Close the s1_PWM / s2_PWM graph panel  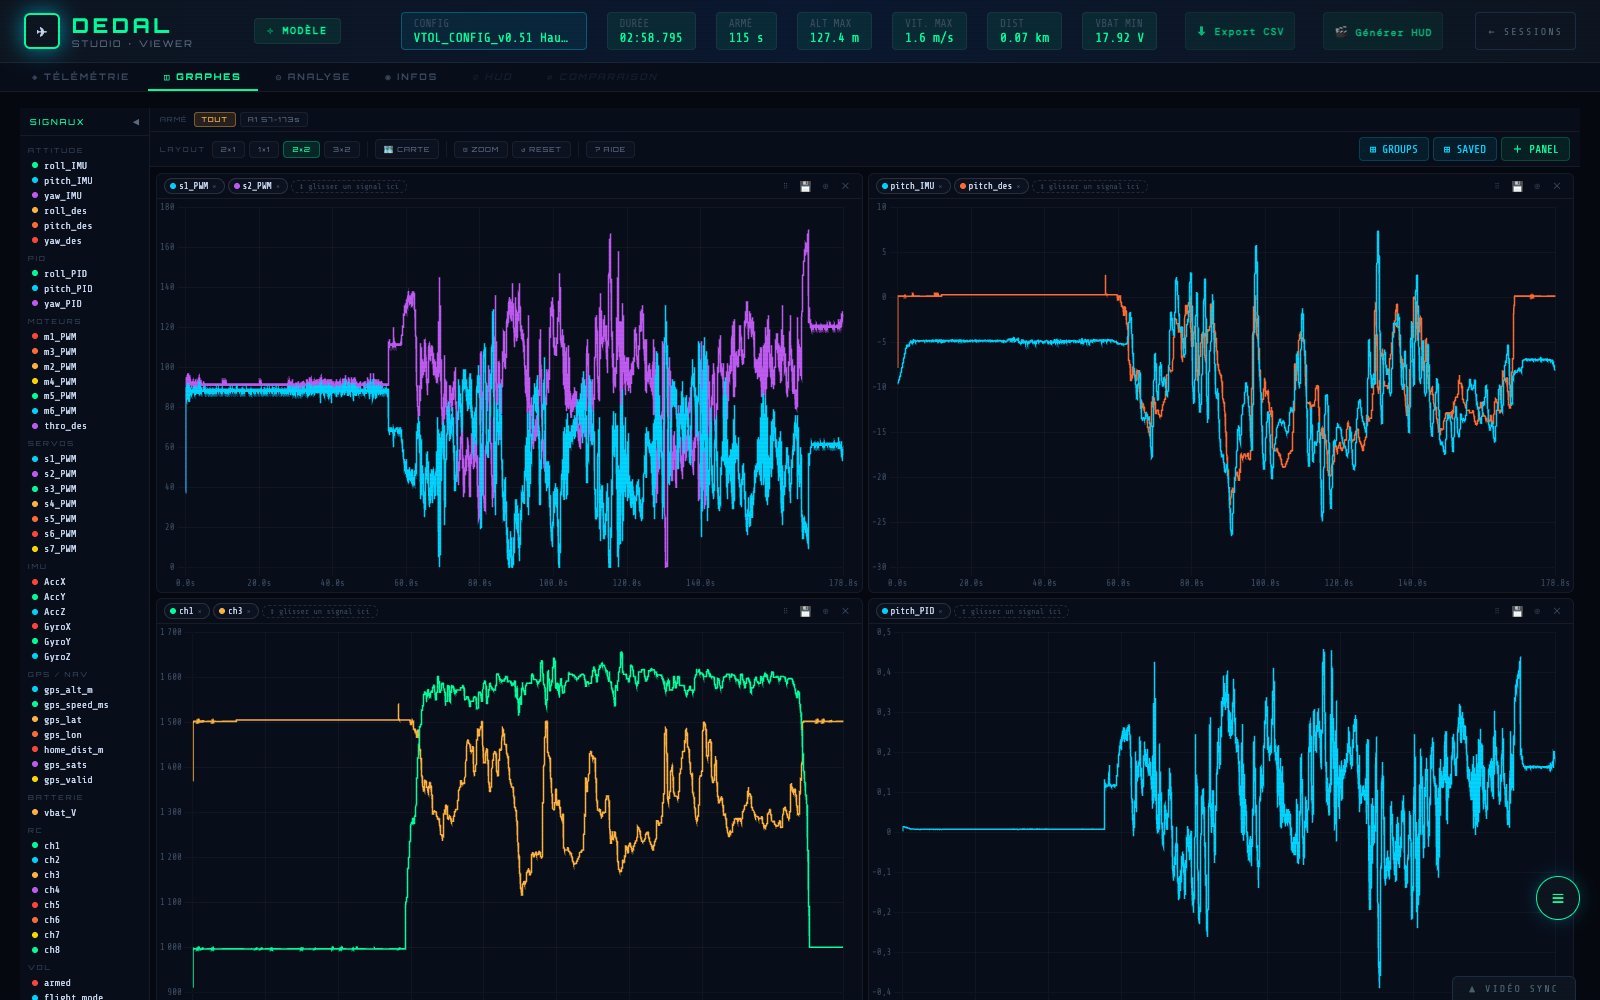845,186
